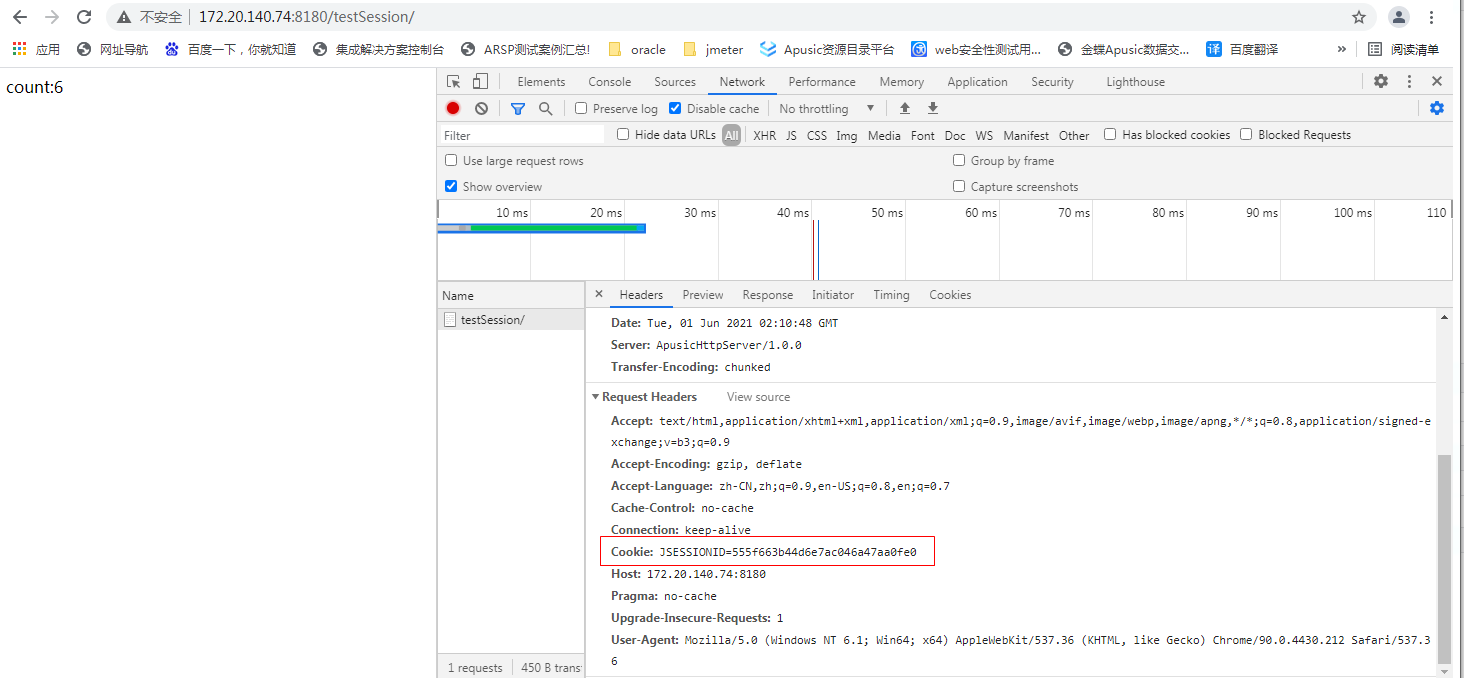Click the import HAR file icon
Screen dimensions: 1464x678
[905, 108]
